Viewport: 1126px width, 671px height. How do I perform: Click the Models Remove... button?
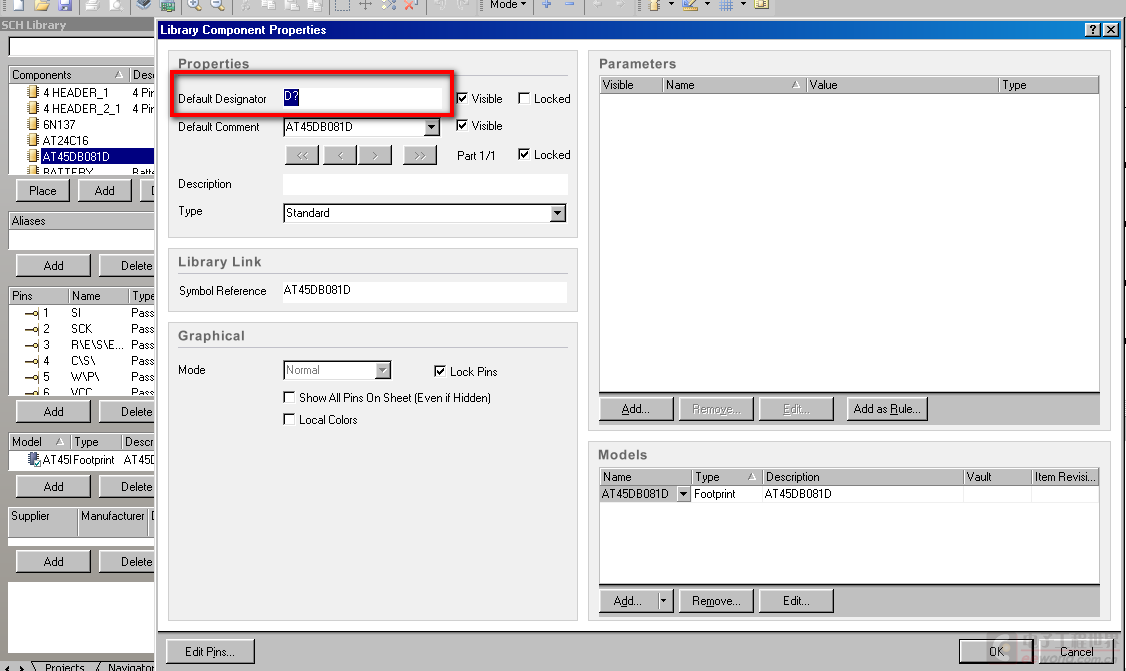[716, 601]
